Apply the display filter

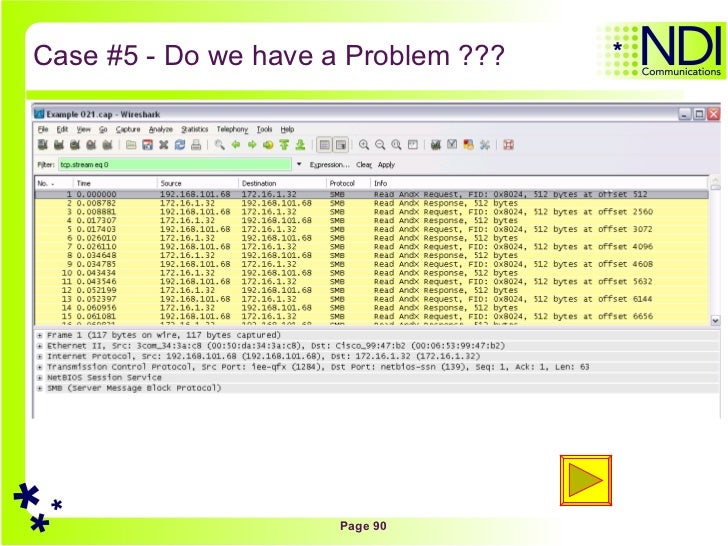pyautogui.click(x=386, y=164)
